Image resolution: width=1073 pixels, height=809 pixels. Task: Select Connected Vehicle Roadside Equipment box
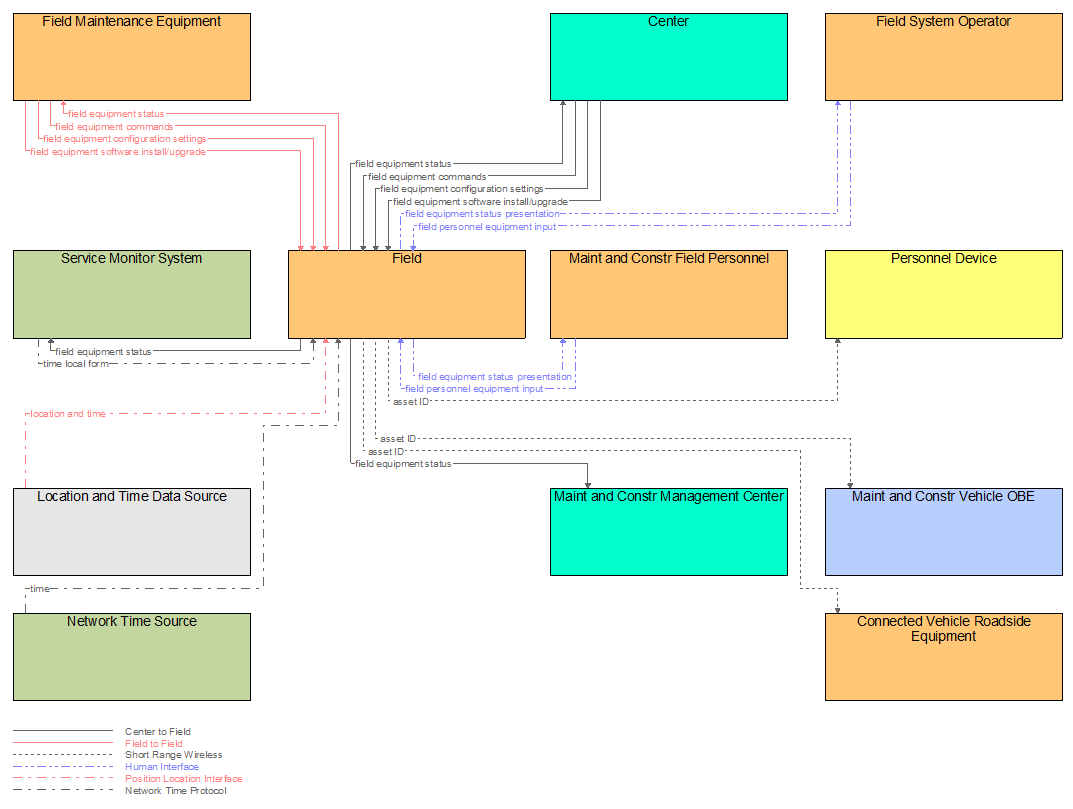(944, 656)
